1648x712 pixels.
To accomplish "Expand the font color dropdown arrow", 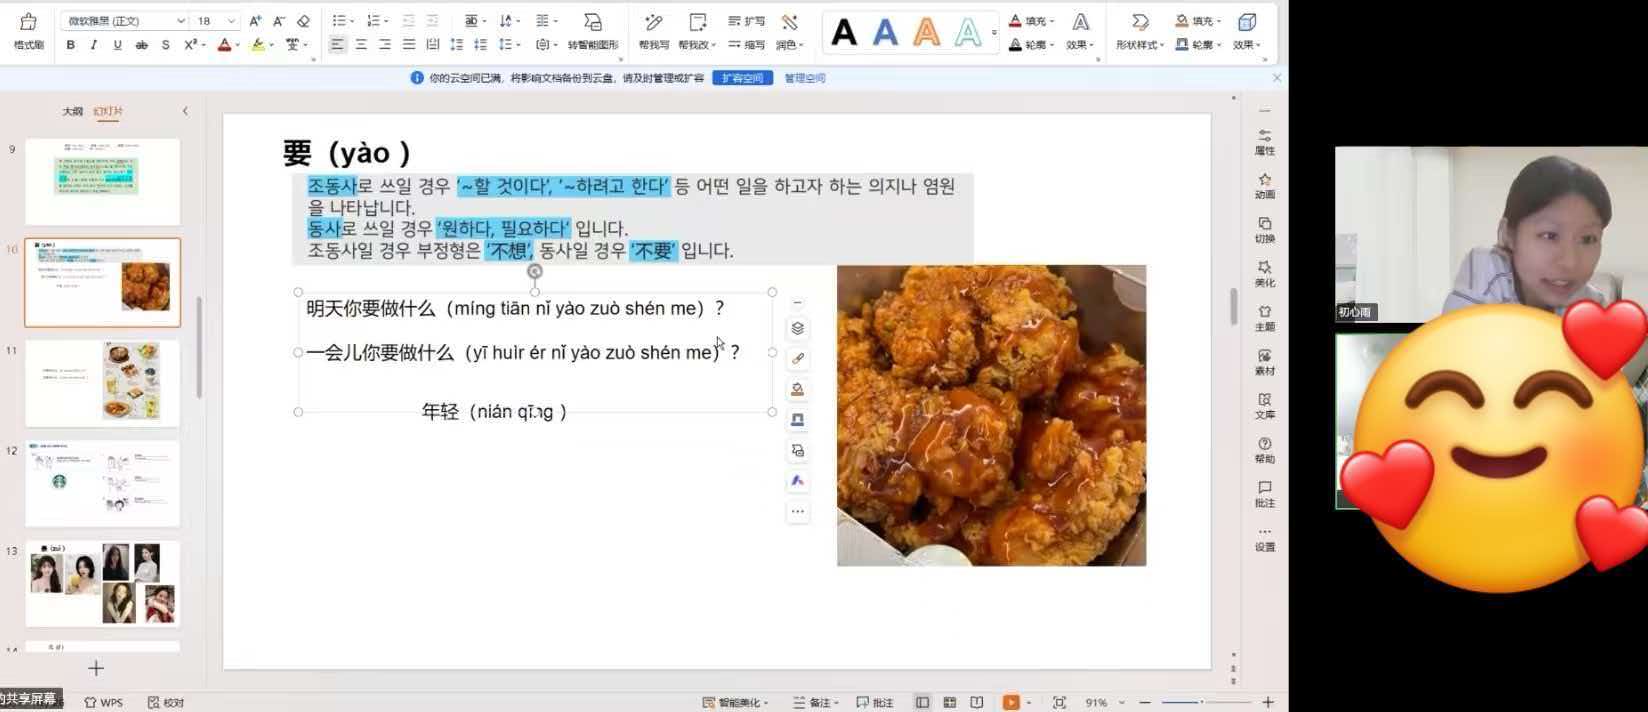I will pyautogui.click(x=237, y=45).
